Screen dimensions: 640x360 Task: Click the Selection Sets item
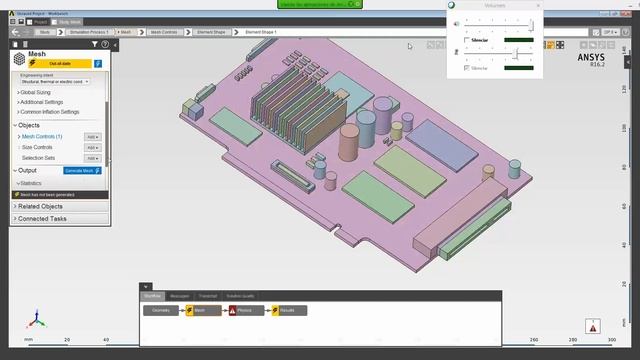(38, 158)
